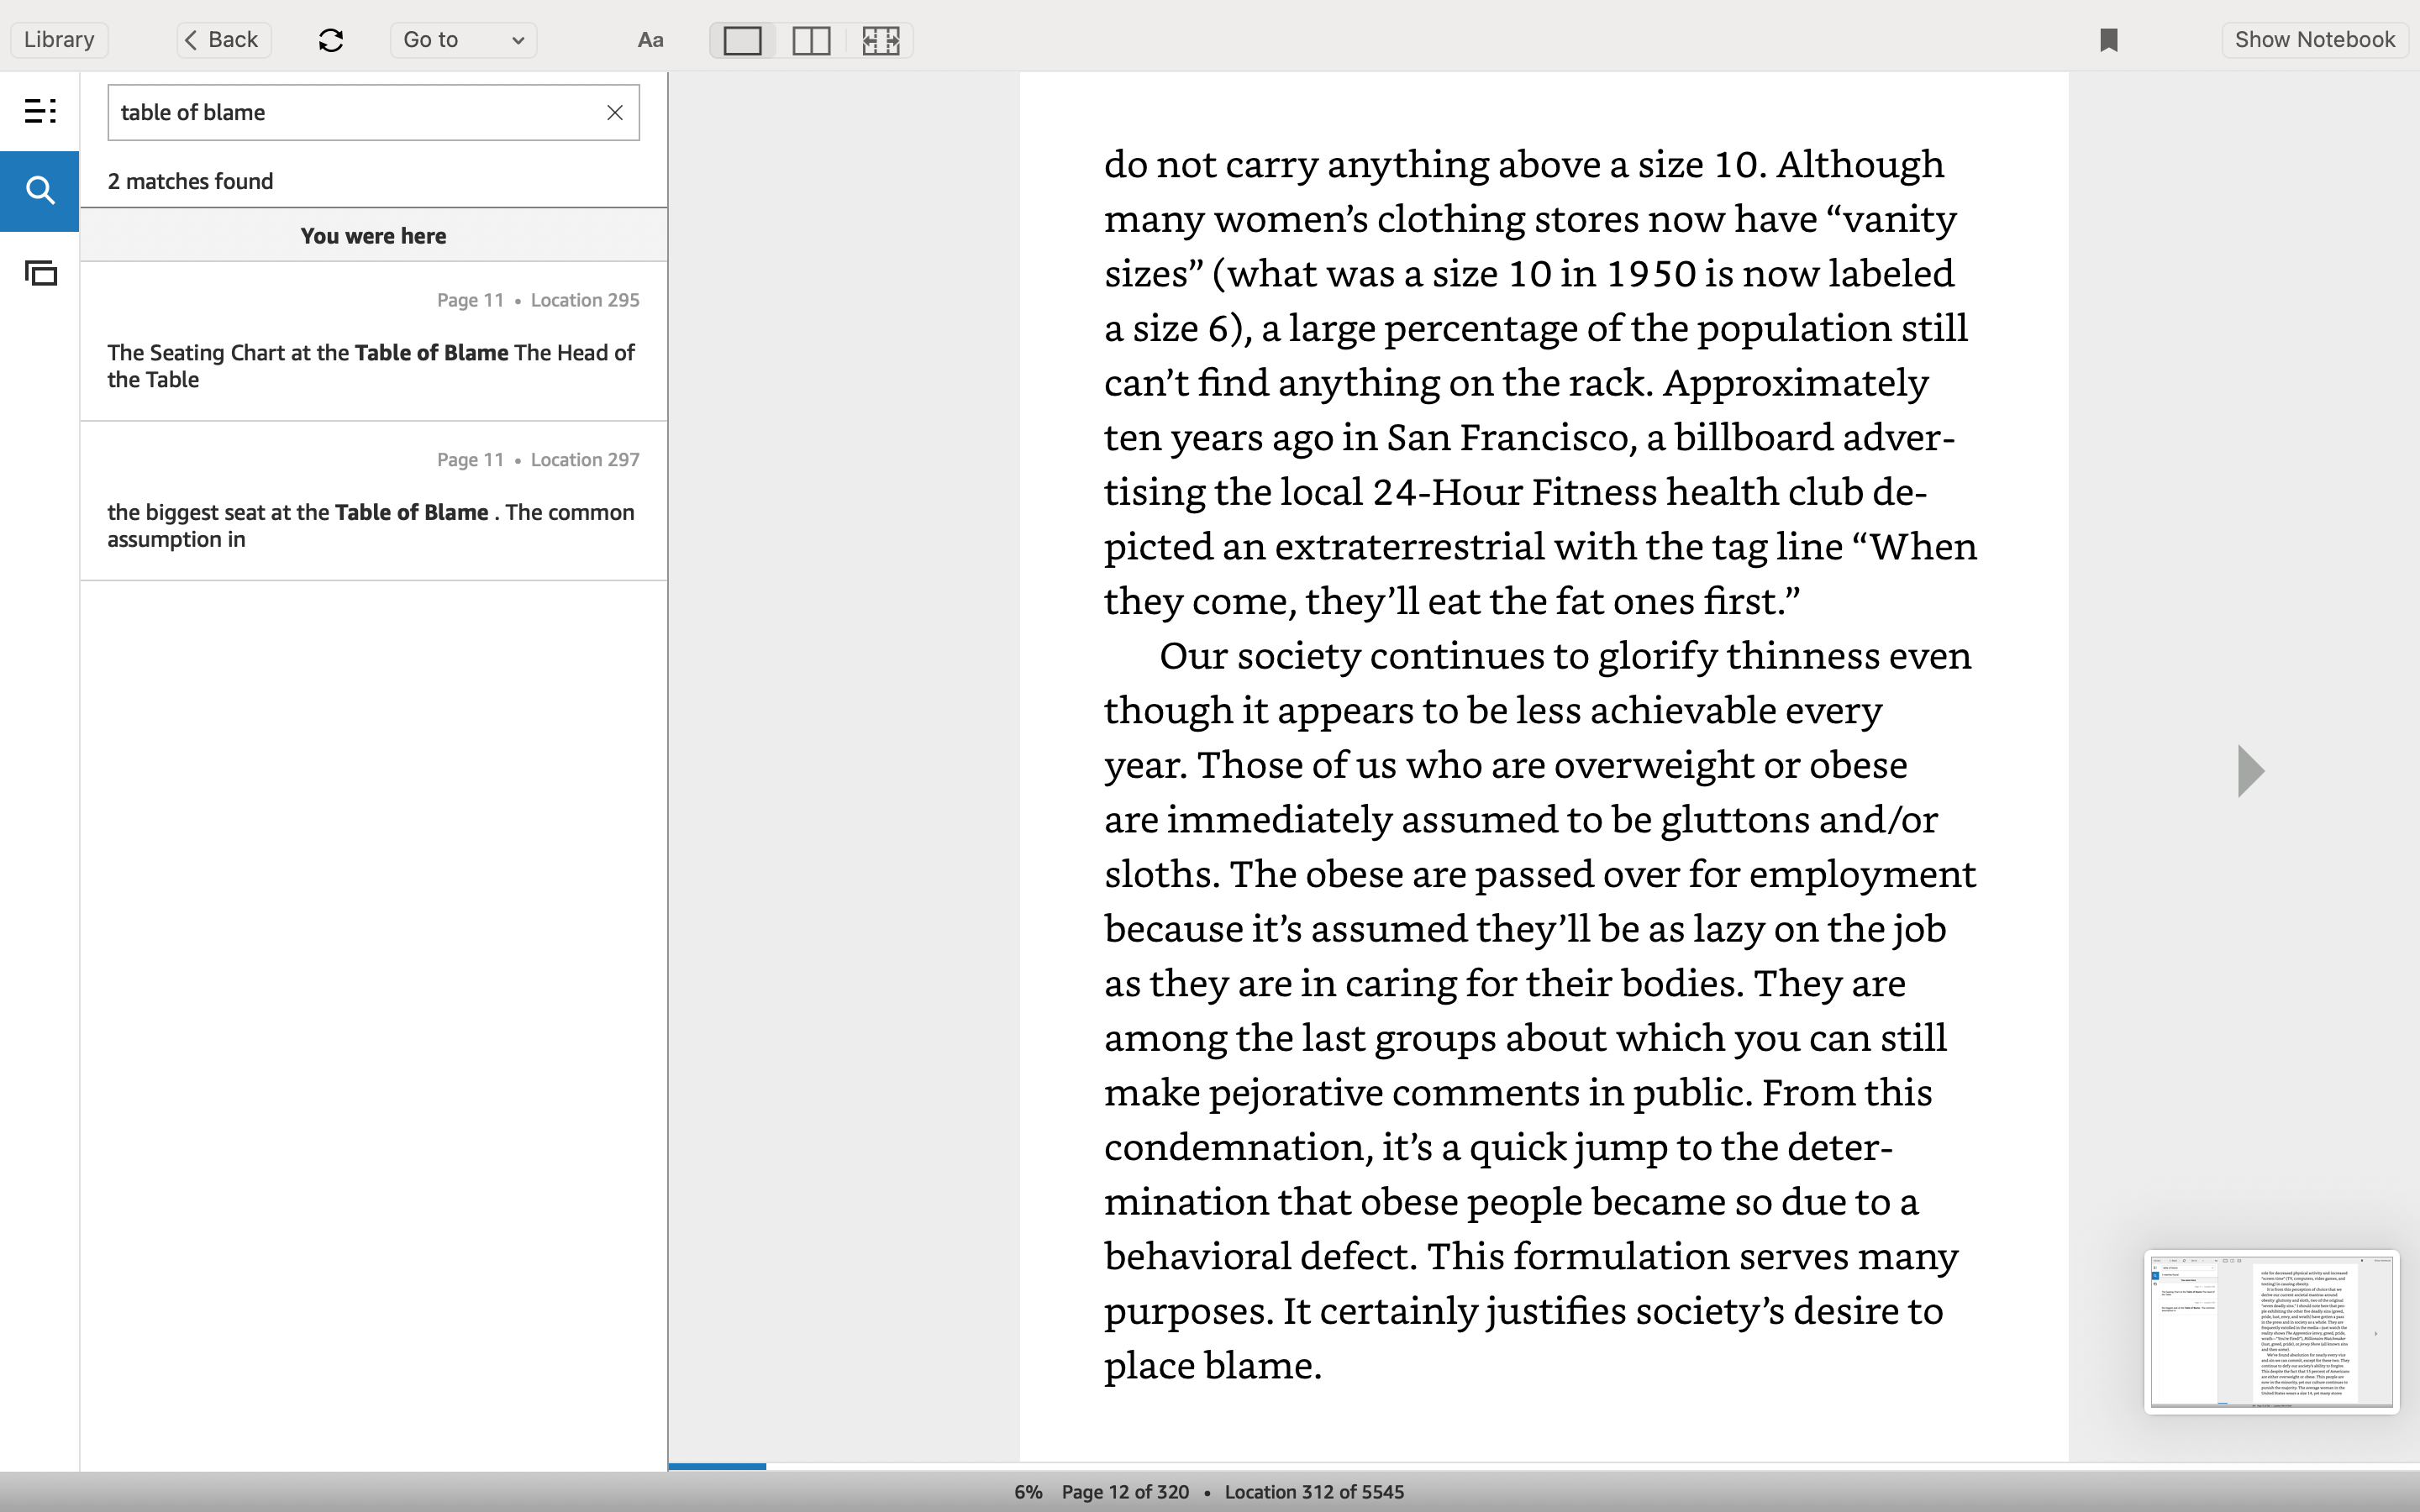
Task: Switch to two-column page view
Action: [811, 40]
